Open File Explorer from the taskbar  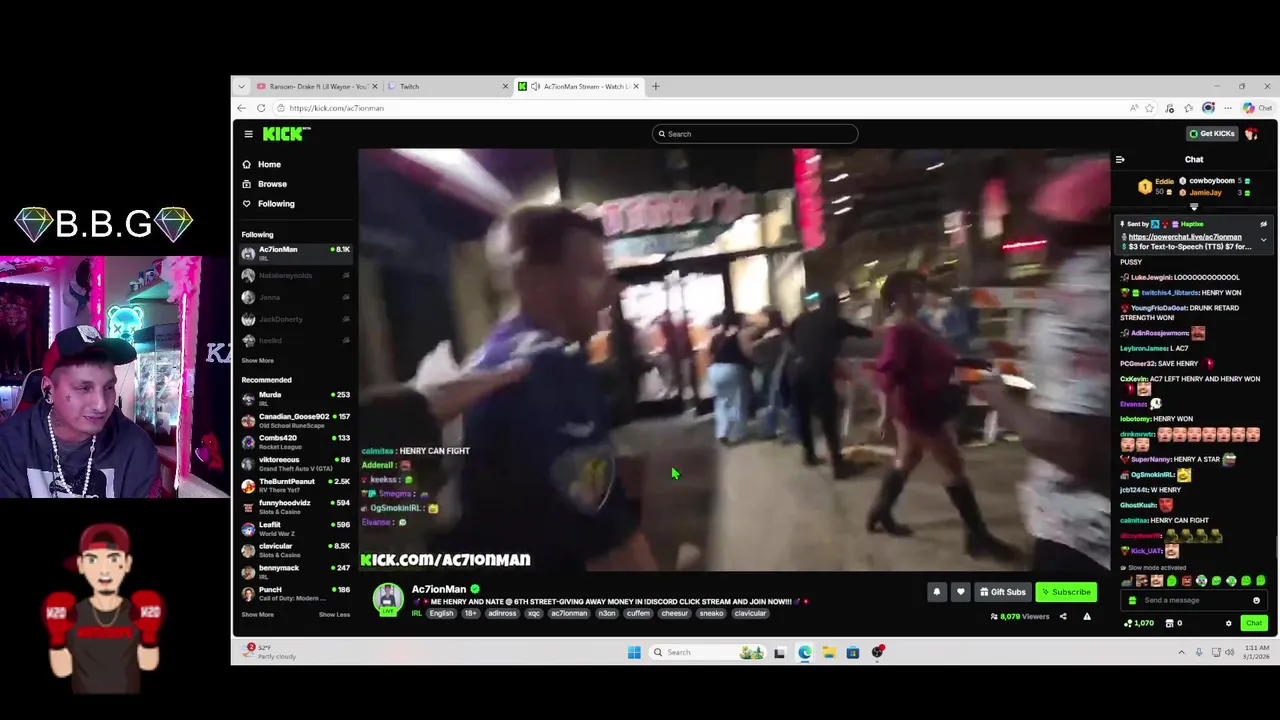tap(829, 652)
